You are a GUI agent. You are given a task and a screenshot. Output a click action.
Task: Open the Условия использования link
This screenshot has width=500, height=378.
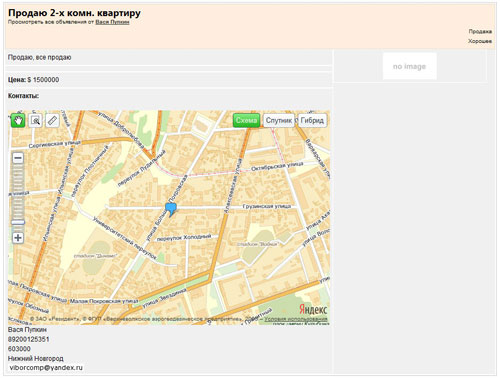coord(296,319)
